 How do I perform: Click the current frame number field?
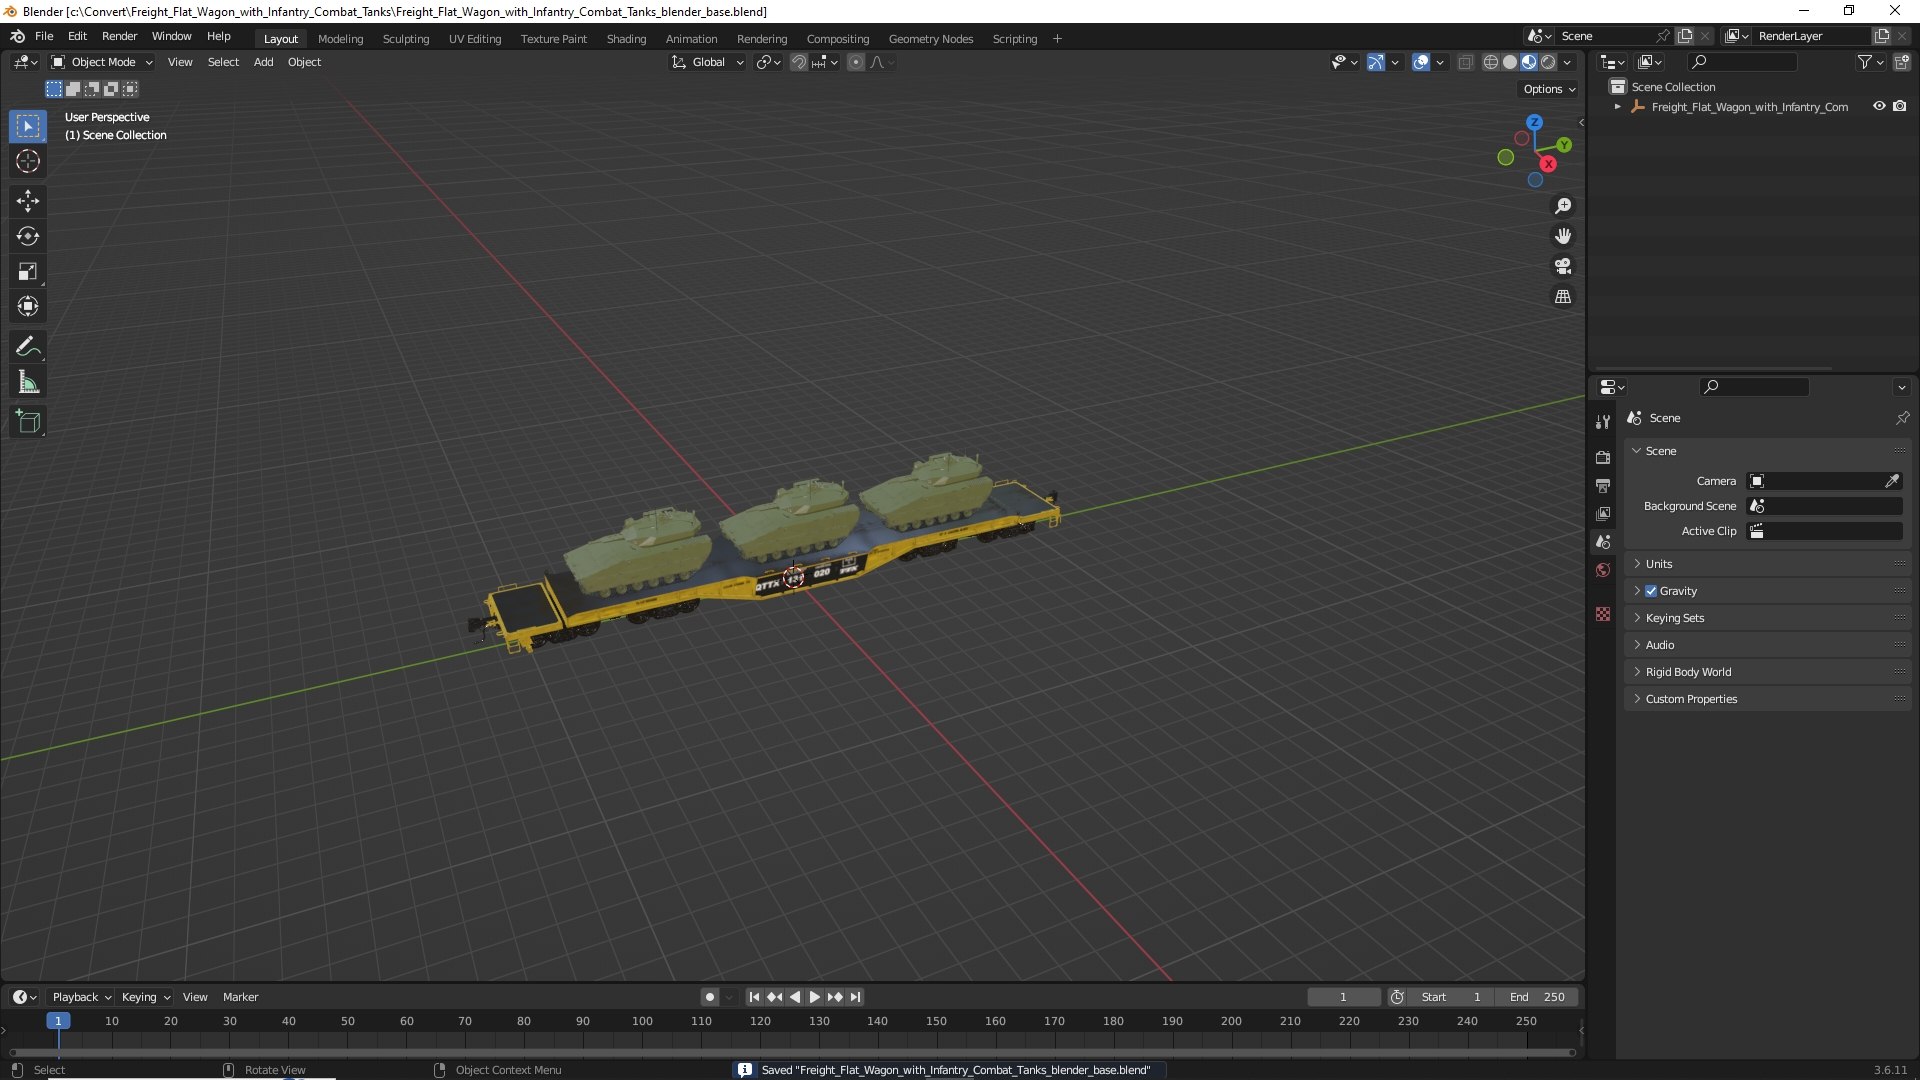coord(1343,997)
